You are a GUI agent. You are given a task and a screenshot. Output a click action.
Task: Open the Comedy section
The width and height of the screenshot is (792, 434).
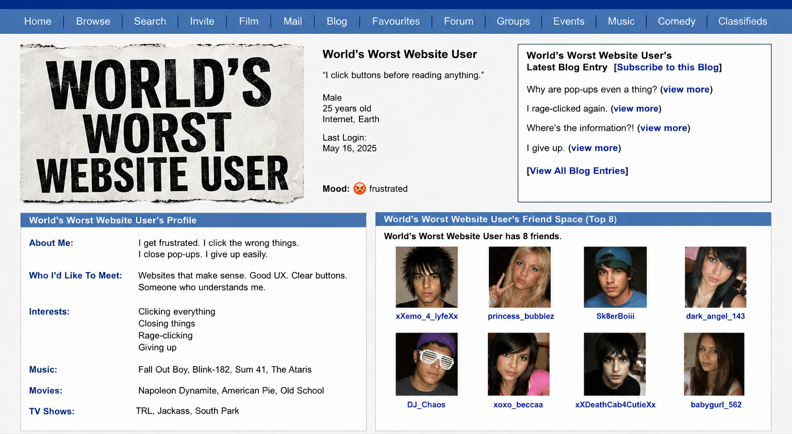(676, 21)
